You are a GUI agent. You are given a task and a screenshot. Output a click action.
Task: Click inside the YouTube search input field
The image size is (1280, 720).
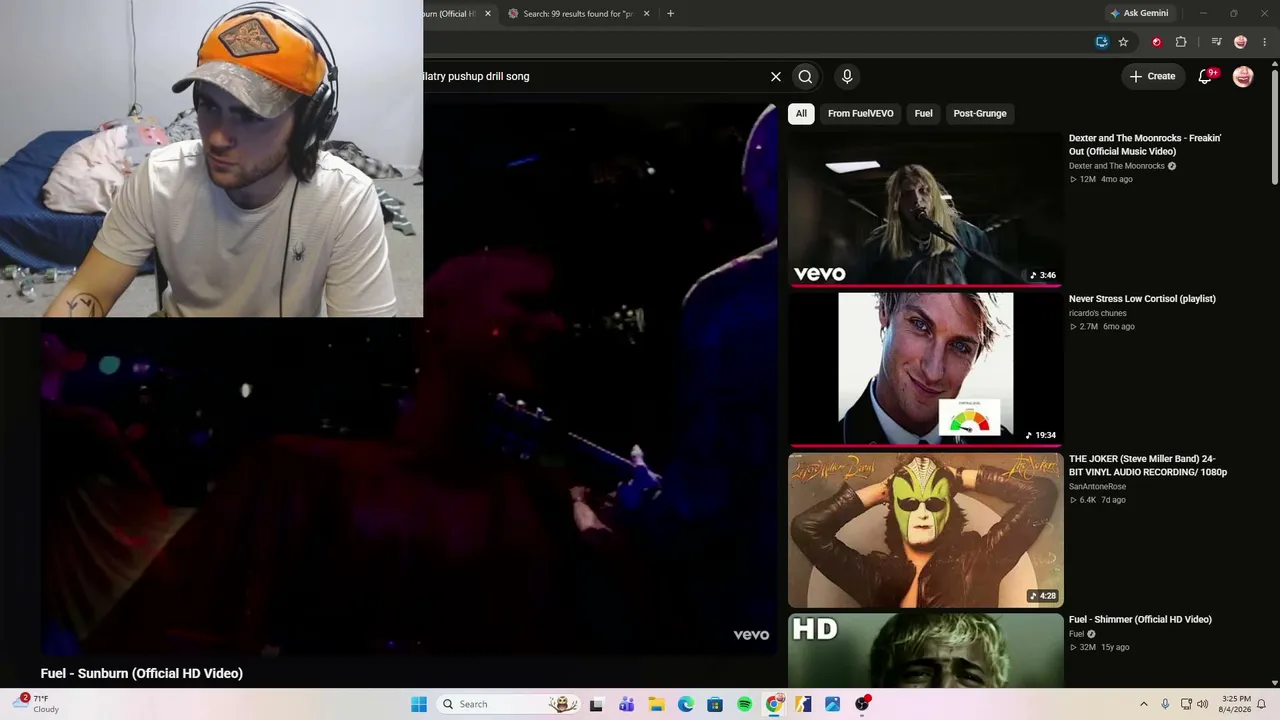[x=592, y=76]
